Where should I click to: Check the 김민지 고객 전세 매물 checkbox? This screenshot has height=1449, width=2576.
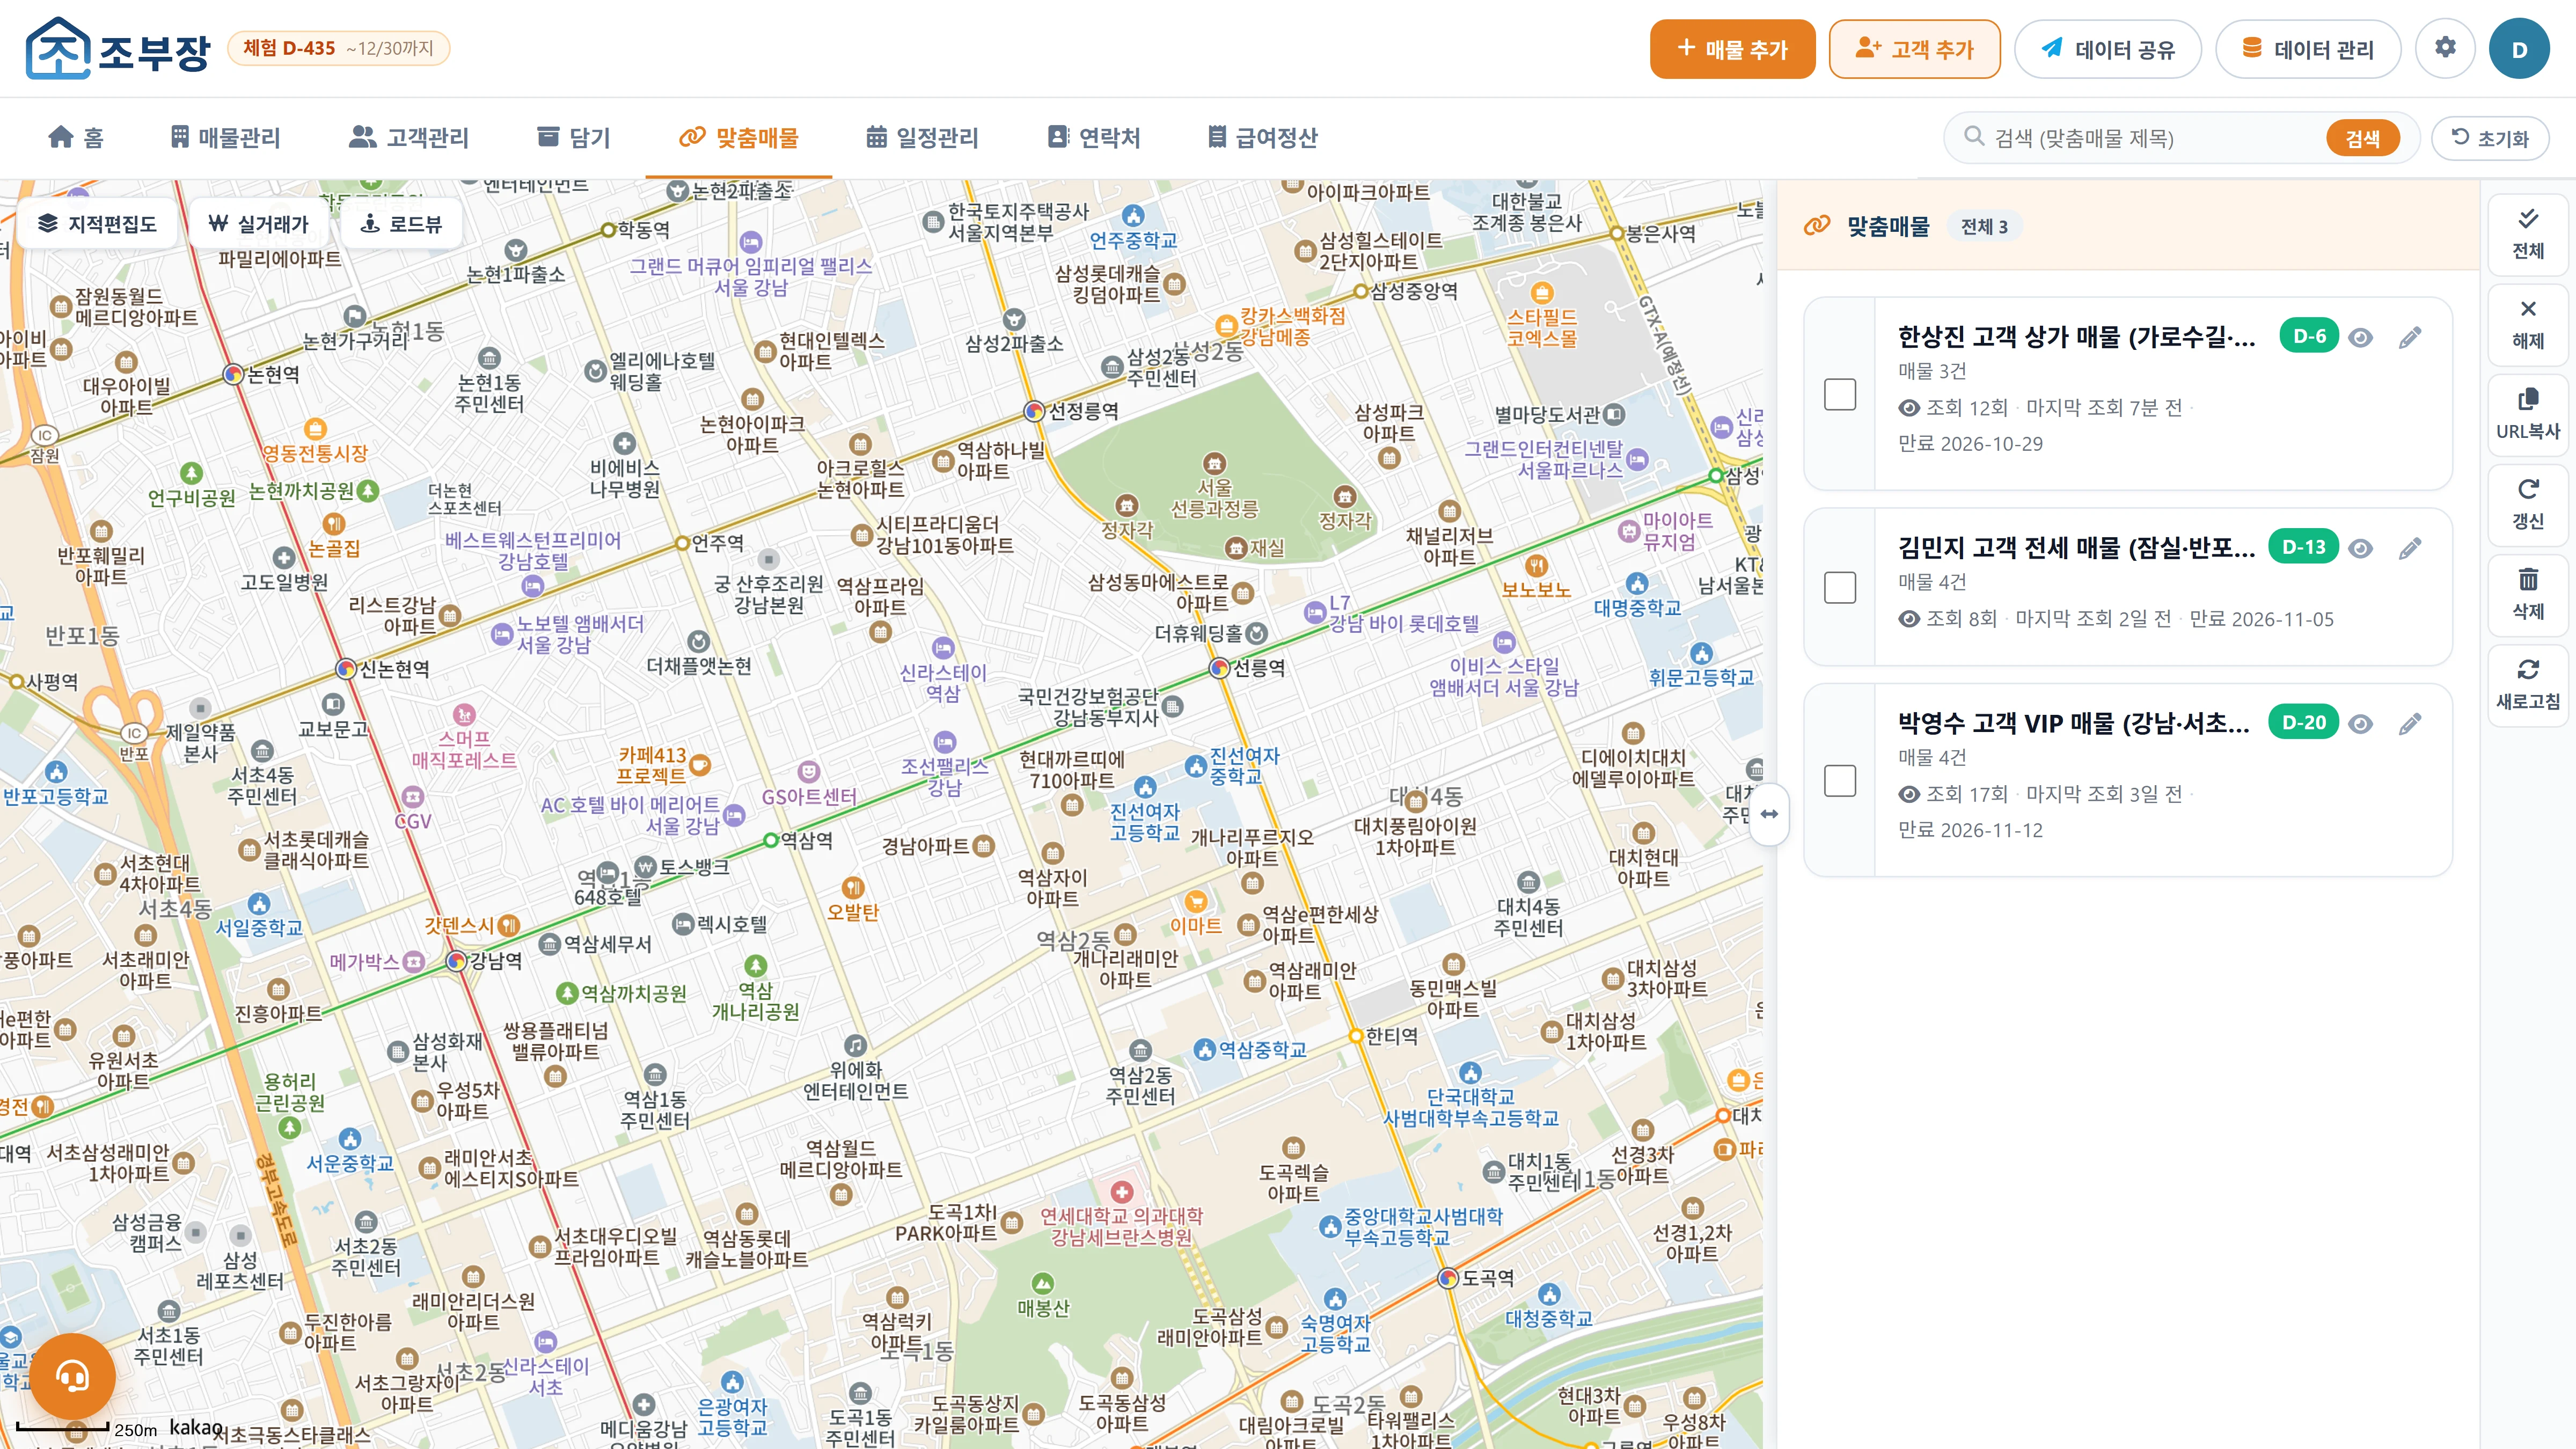coord(1839,587)
